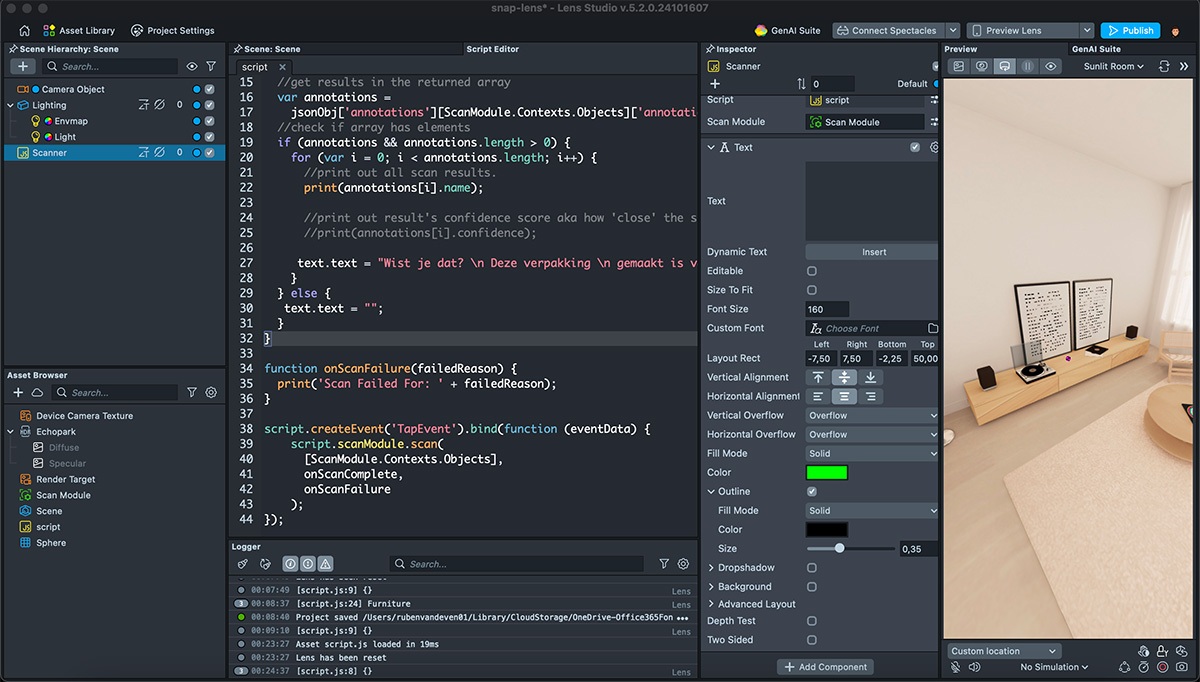Toggle Scene Hierarchy visibility eye filter
Image resolution: width=1200 pixels, height=682 pixels.
[x=191, y=66]
